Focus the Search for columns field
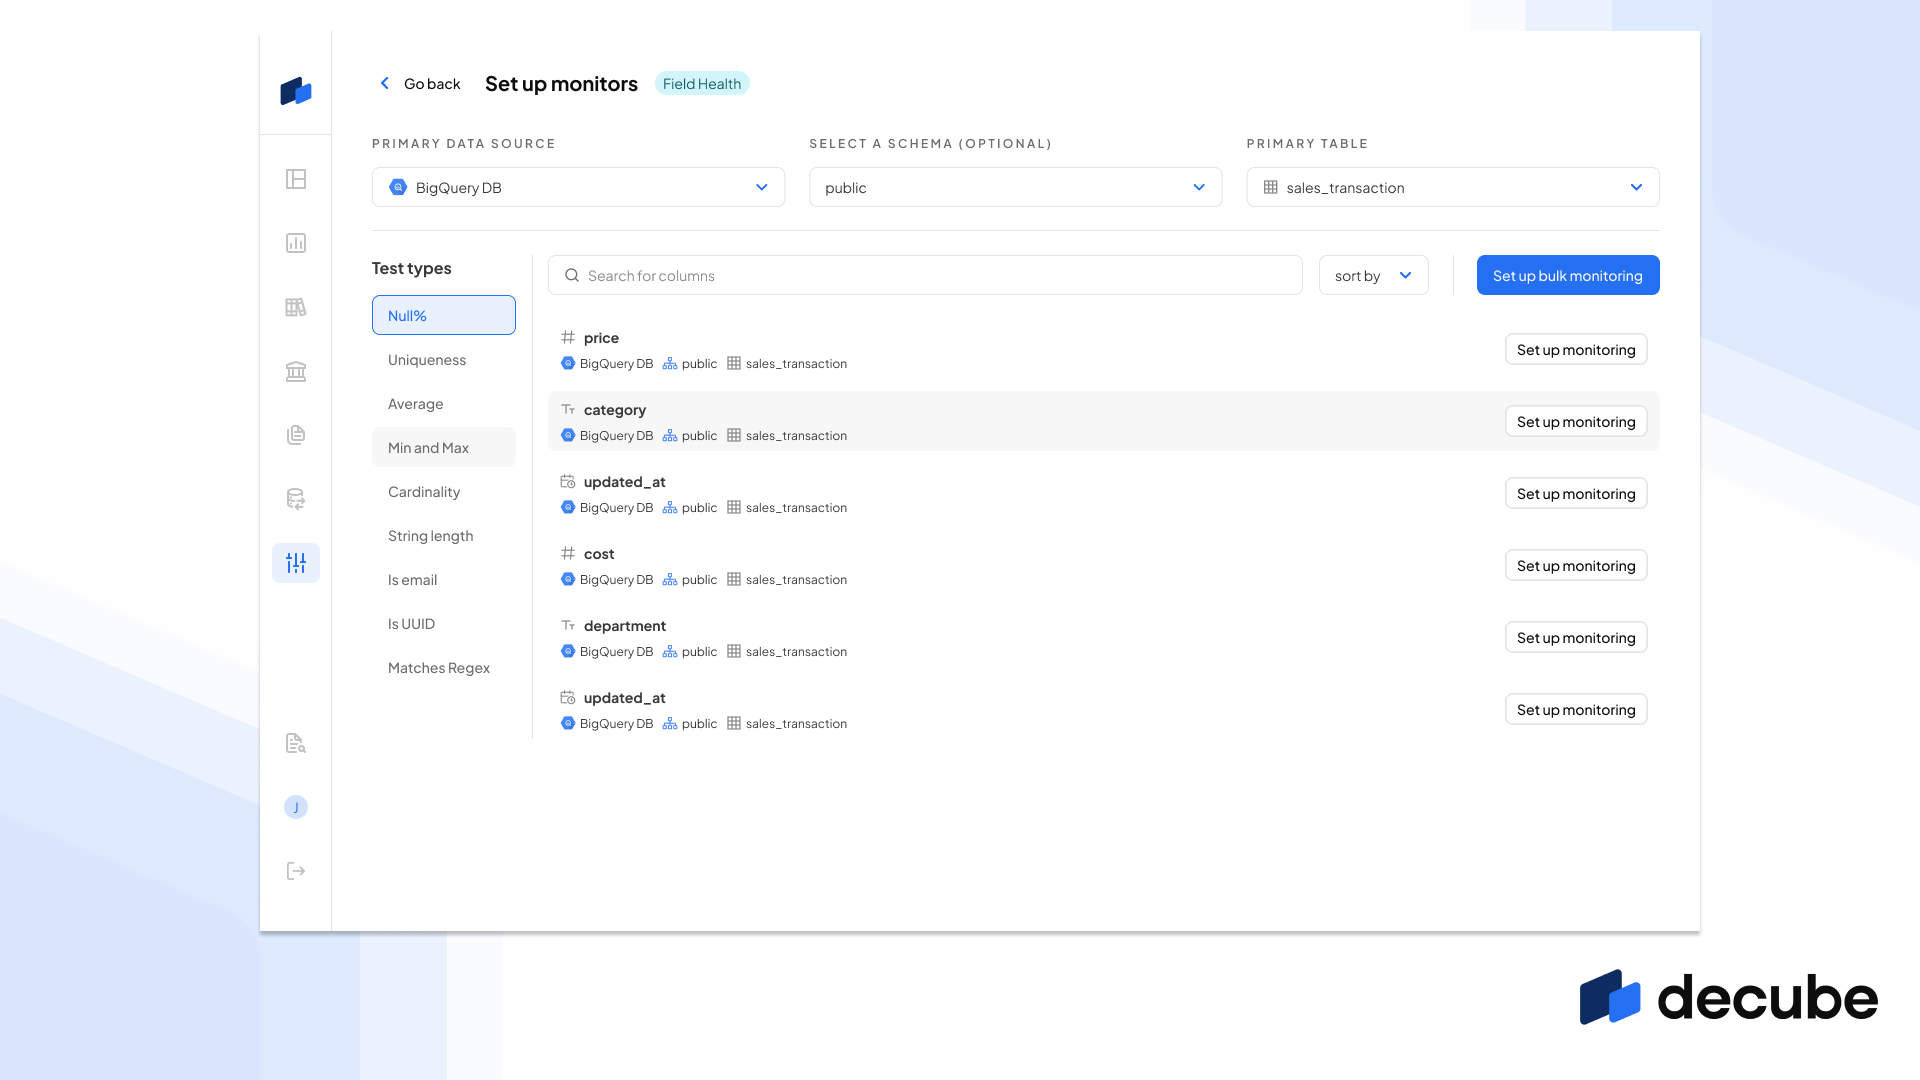Viewport: 1920px width, 1080px height. coord(925,275)
